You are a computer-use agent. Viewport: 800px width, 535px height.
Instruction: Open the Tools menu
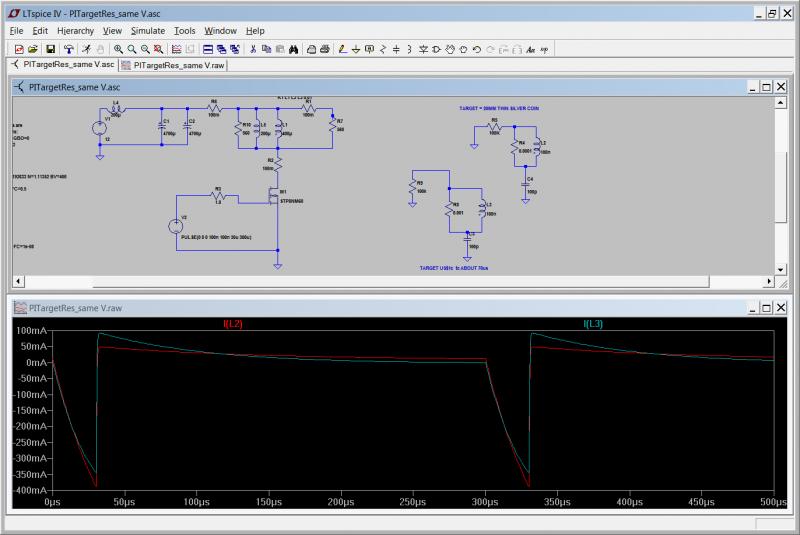tap(185, 31)
